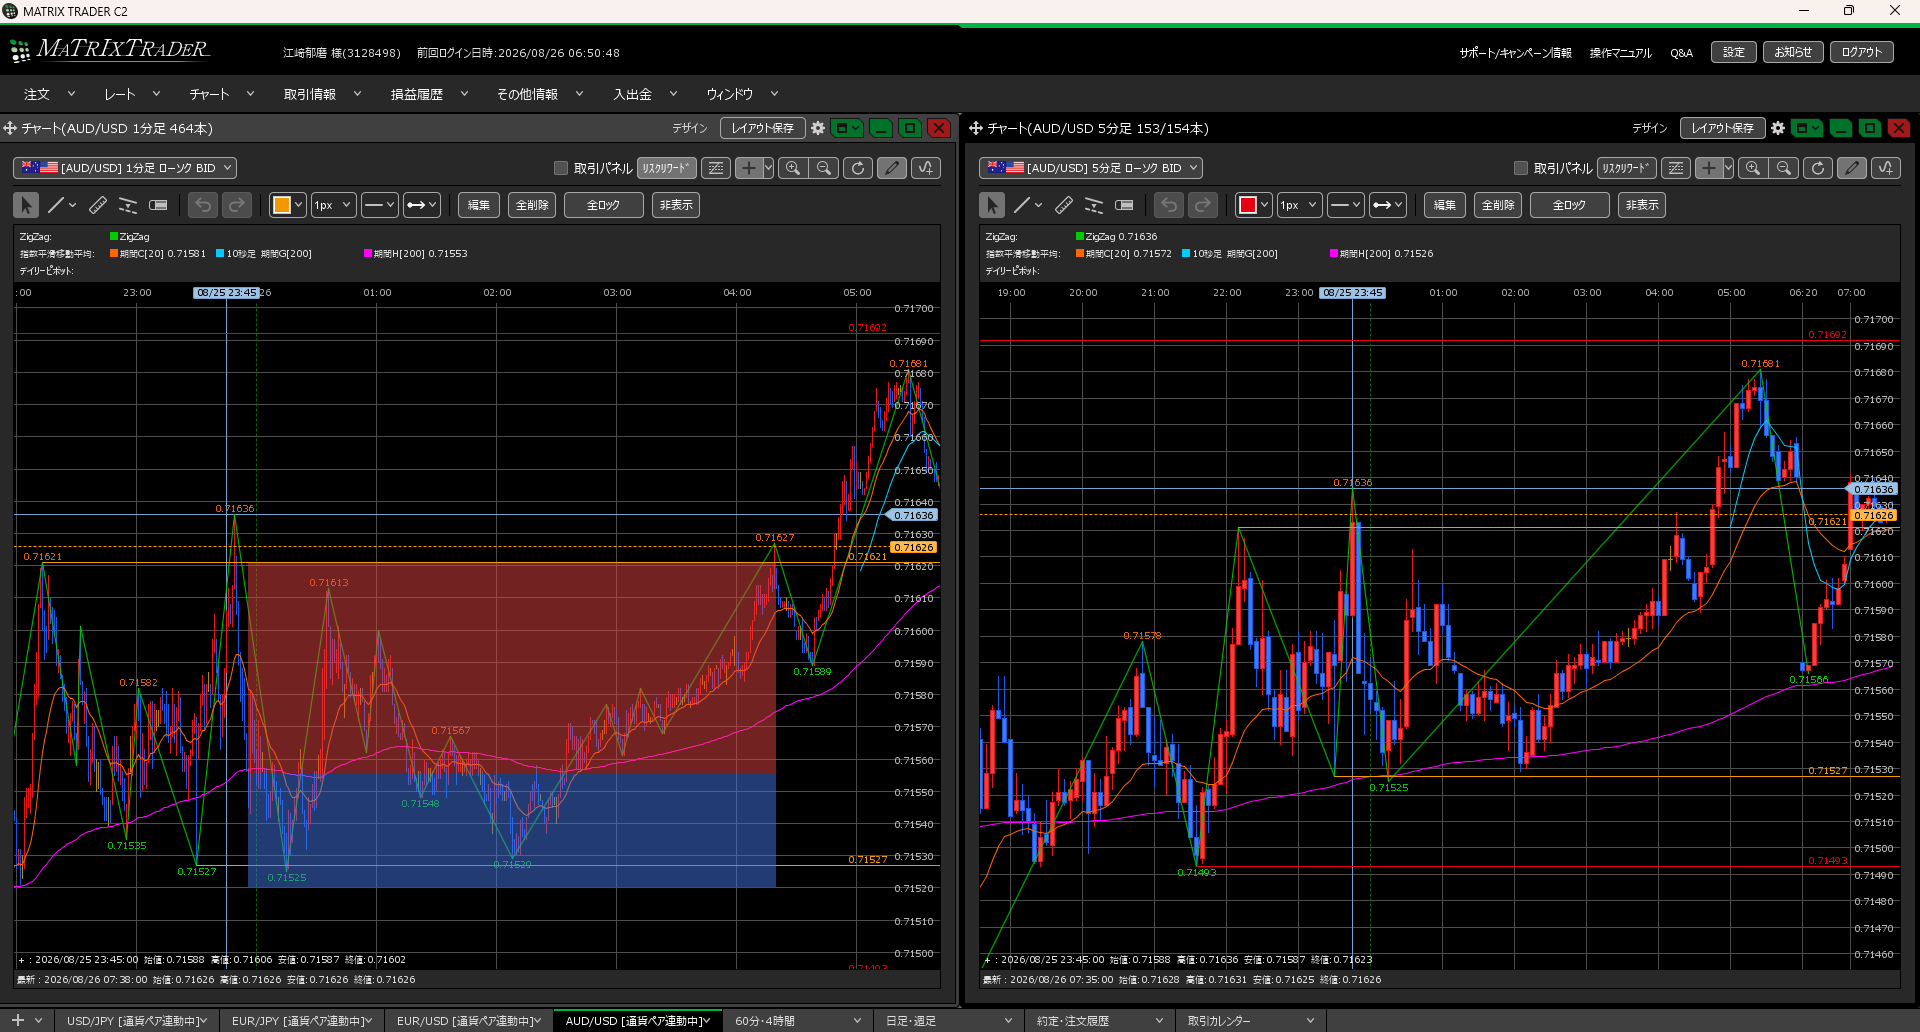Open the 注文 menu
Screen dimensions: 1920x1032
point(49,94)
